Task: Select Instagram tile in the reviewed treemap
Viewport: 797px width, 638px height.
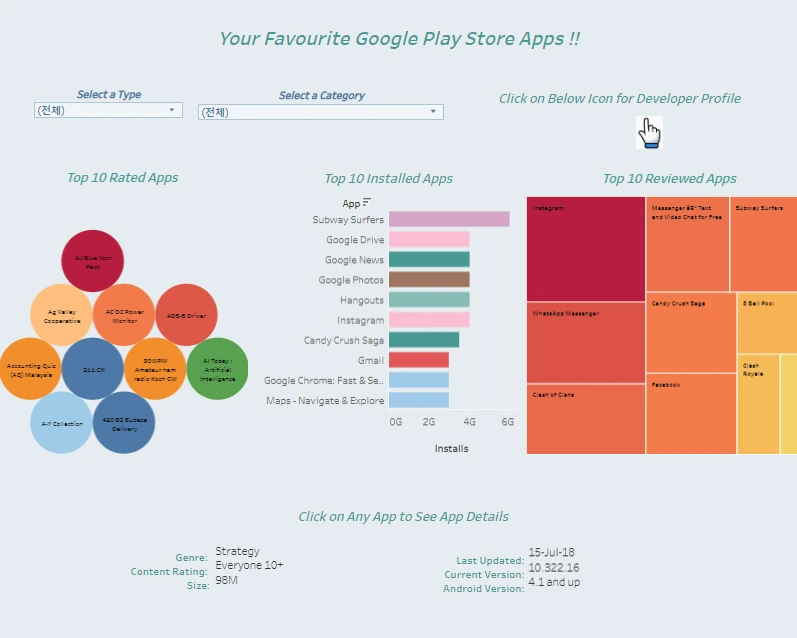Action: click(586, 249)
